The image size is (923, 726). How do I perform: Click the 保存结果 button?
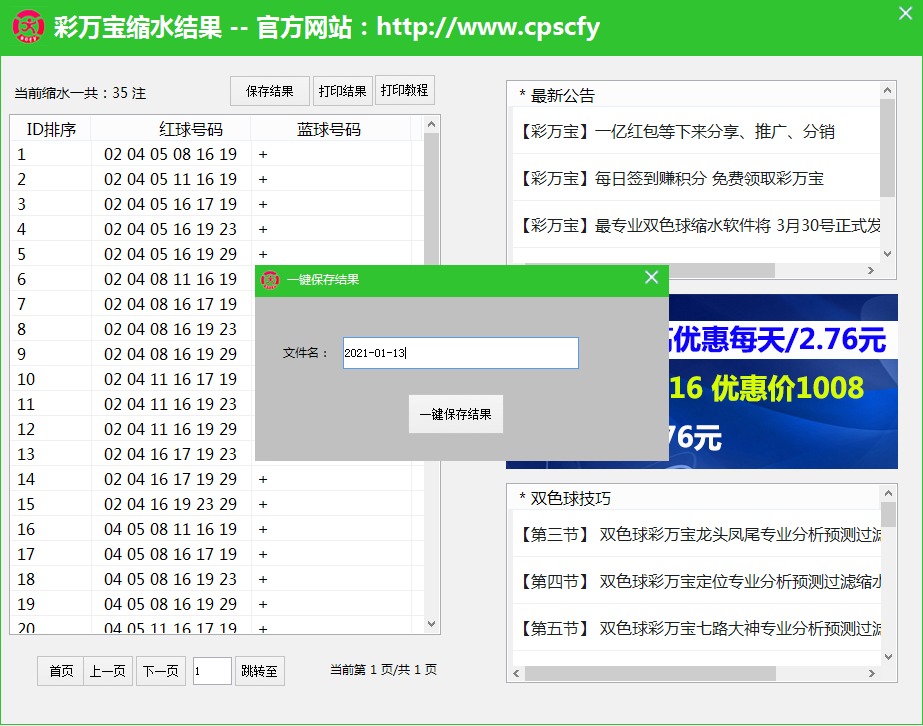click(270, 91)
